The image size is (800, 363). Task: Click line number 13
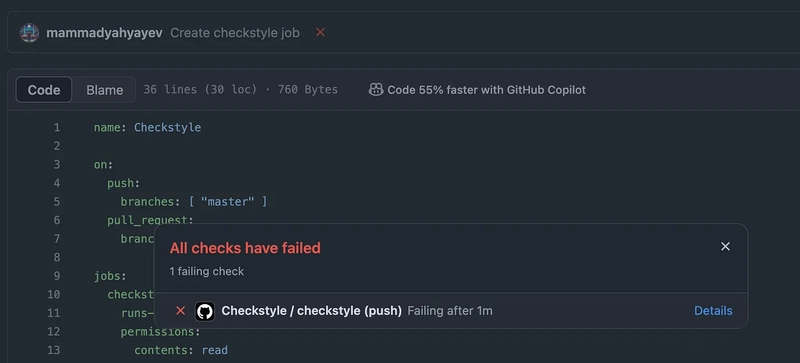pos(54,350)
